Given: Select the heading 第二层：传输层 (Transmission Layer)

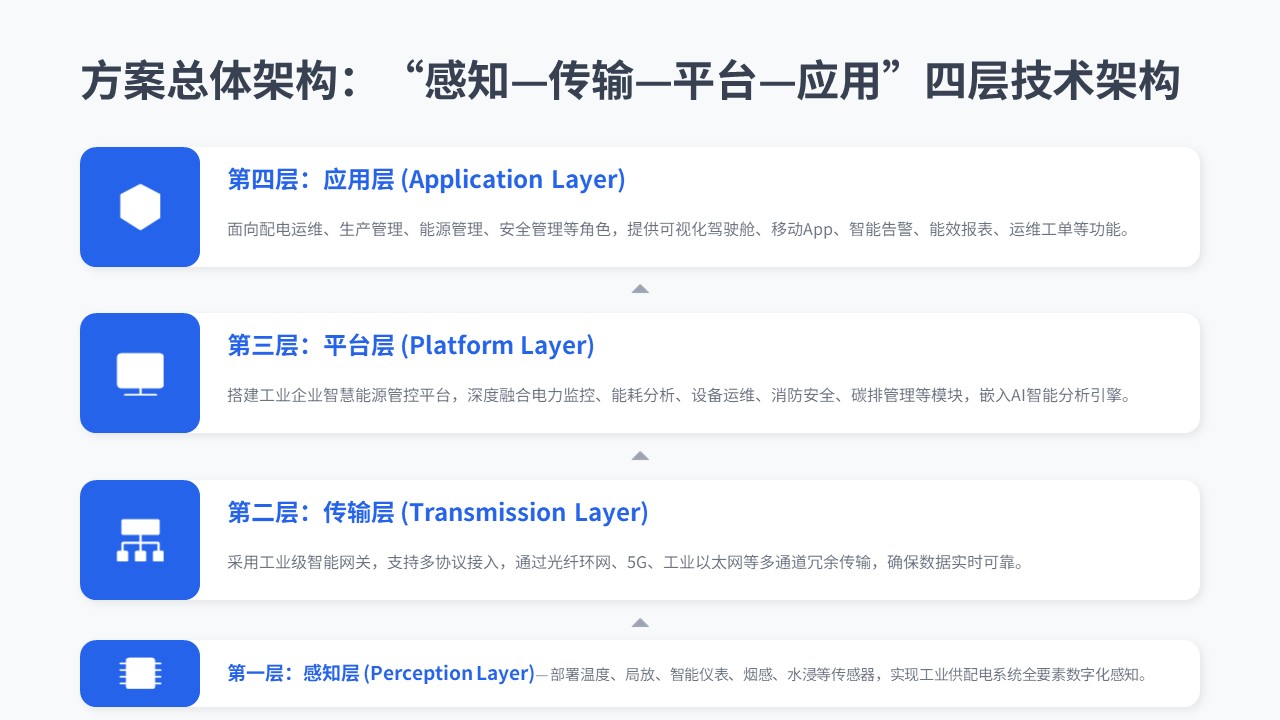Looking at the screenshot, I should coord(437,513).
